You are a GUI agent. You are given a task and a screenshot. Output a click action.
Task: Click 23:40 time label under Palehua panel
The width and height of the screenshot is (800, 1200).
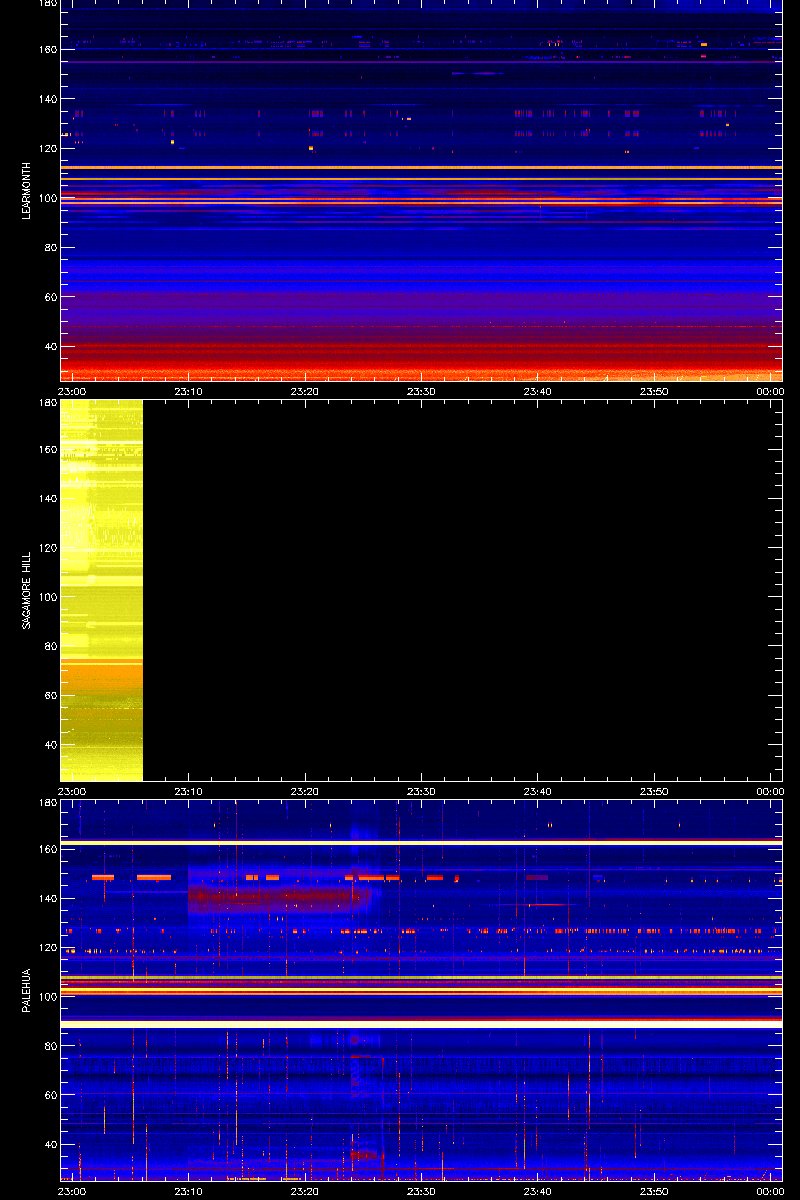click(537, 1191)
